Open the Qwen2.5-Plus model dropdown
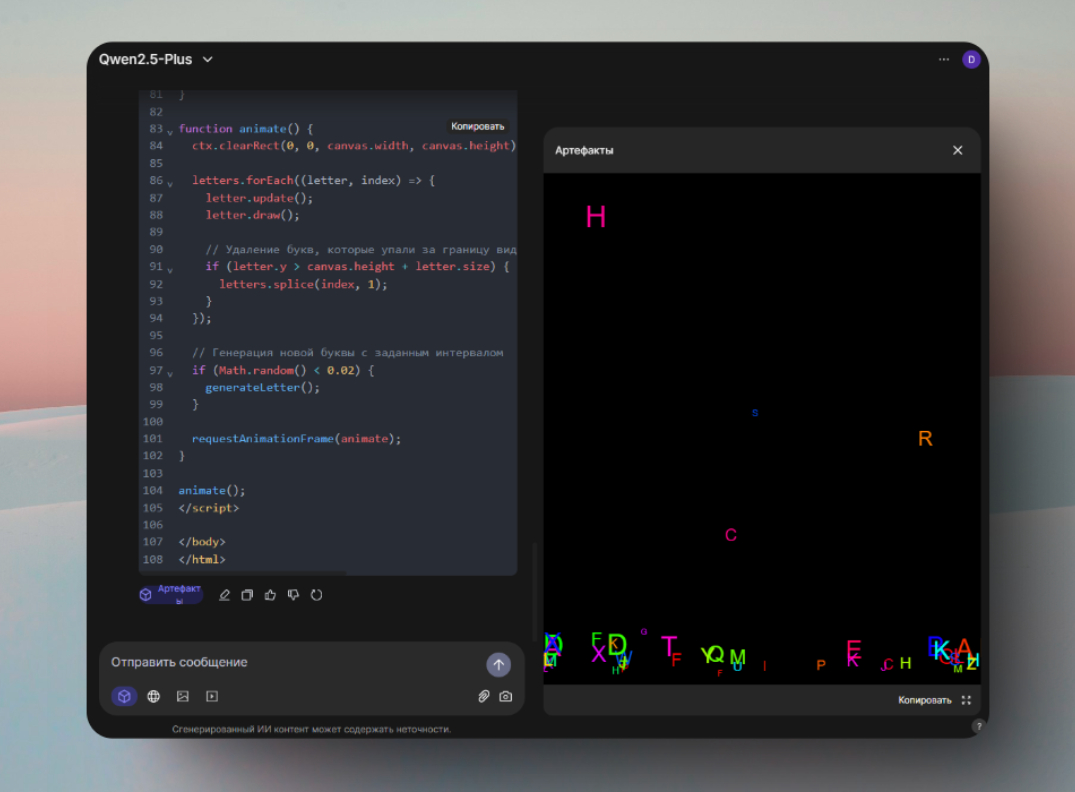The width and height of the screenshot is (1075, 792). coord(156,59)
